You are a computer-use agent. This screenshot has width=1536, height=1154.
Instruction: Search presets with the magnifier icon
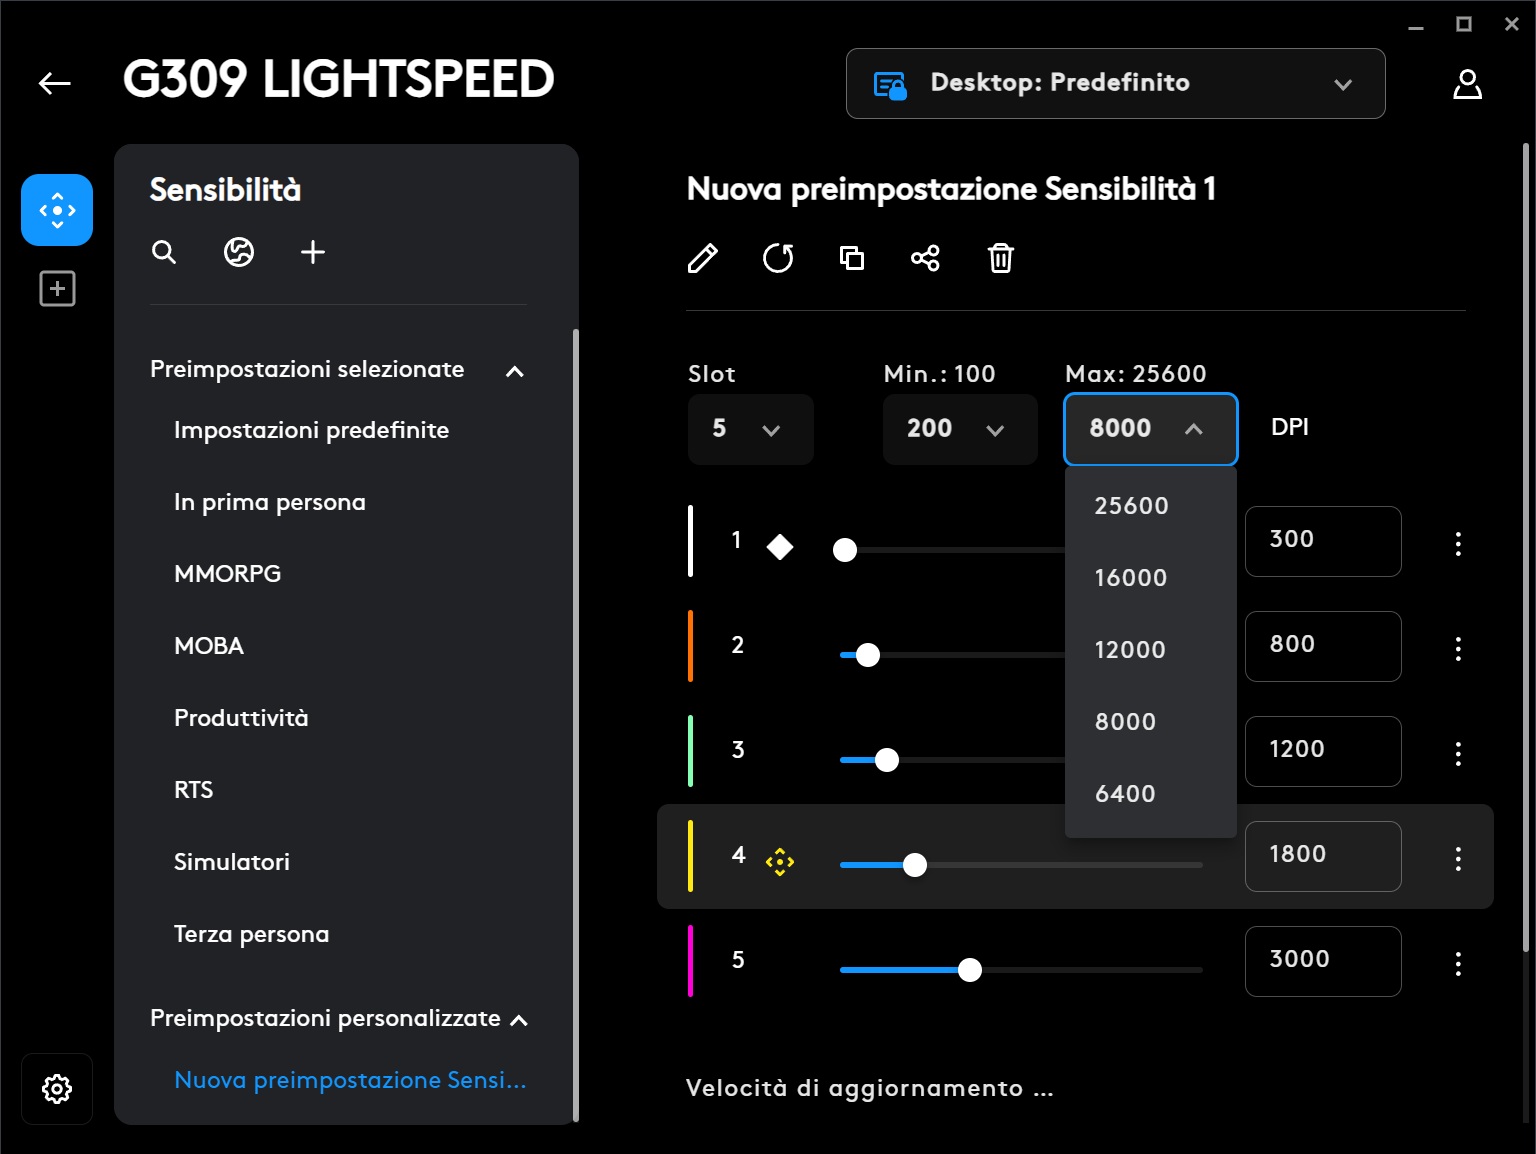164,252
